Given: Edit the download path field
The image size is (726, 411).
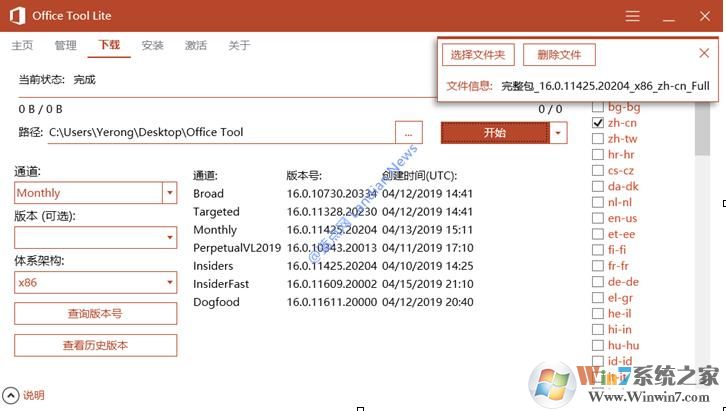Looking at the screenshot, I should (220, 133).
